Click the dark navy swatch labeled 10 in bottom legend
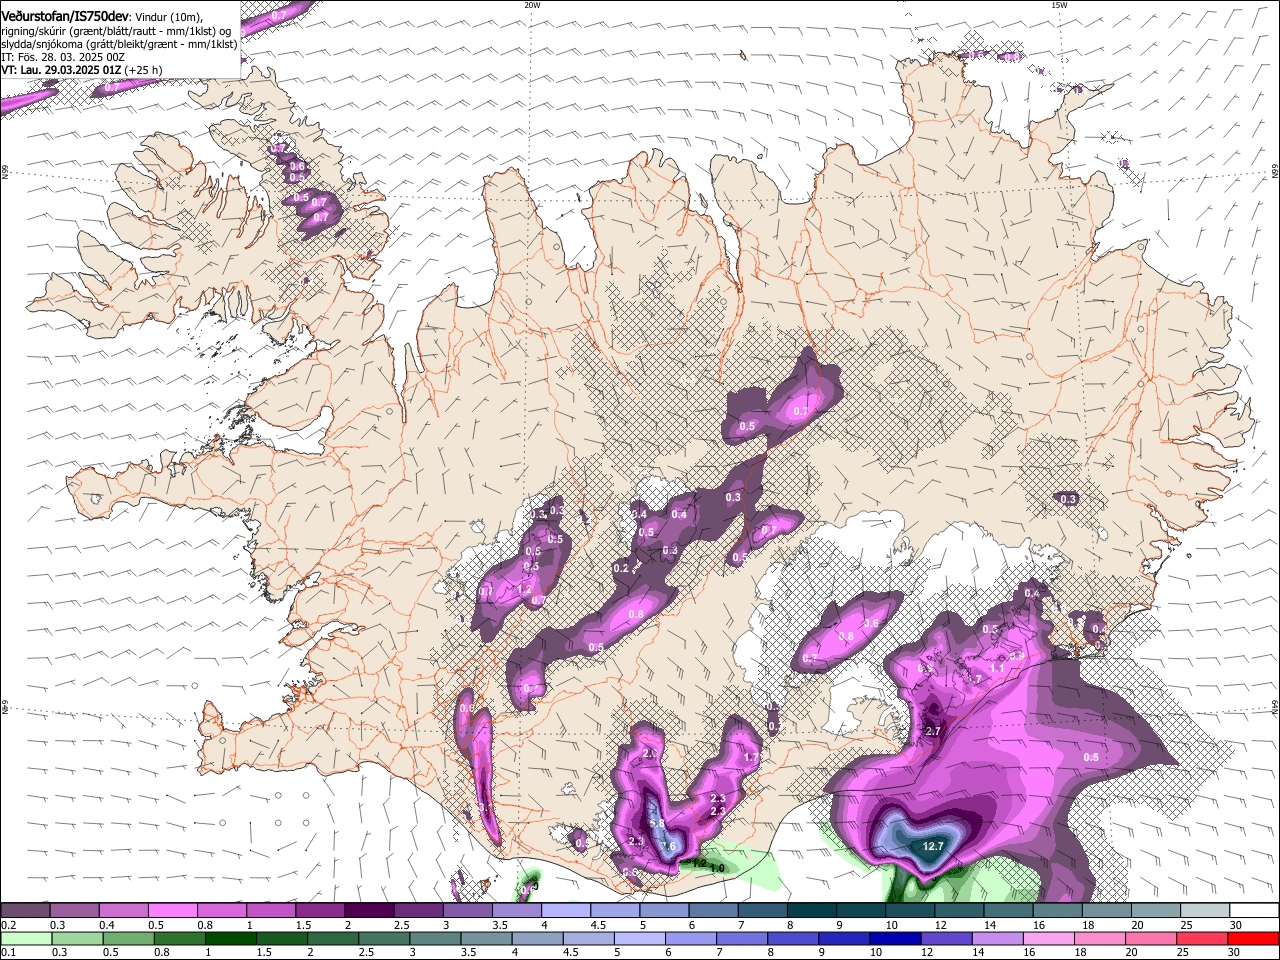The image size is (1280, 960). click(x=894, y=938)
